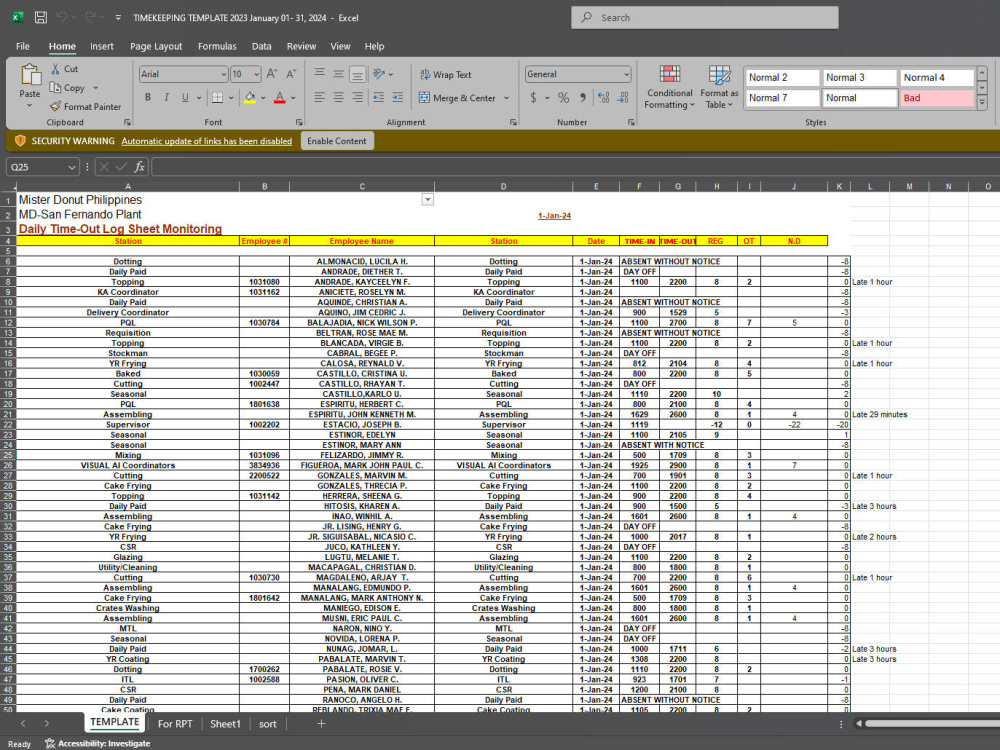Expand Paste options arrow
Screen dimensions: 1000x750
tap(30, 105)
